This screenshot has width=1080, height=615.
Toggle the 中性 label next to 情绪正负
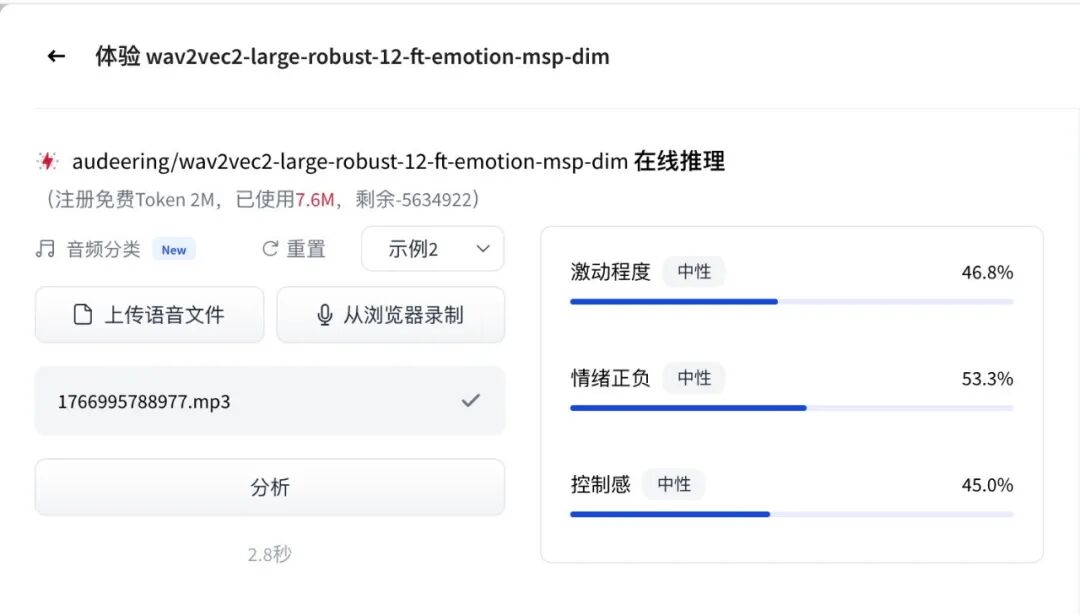click(x=694, y=378)
